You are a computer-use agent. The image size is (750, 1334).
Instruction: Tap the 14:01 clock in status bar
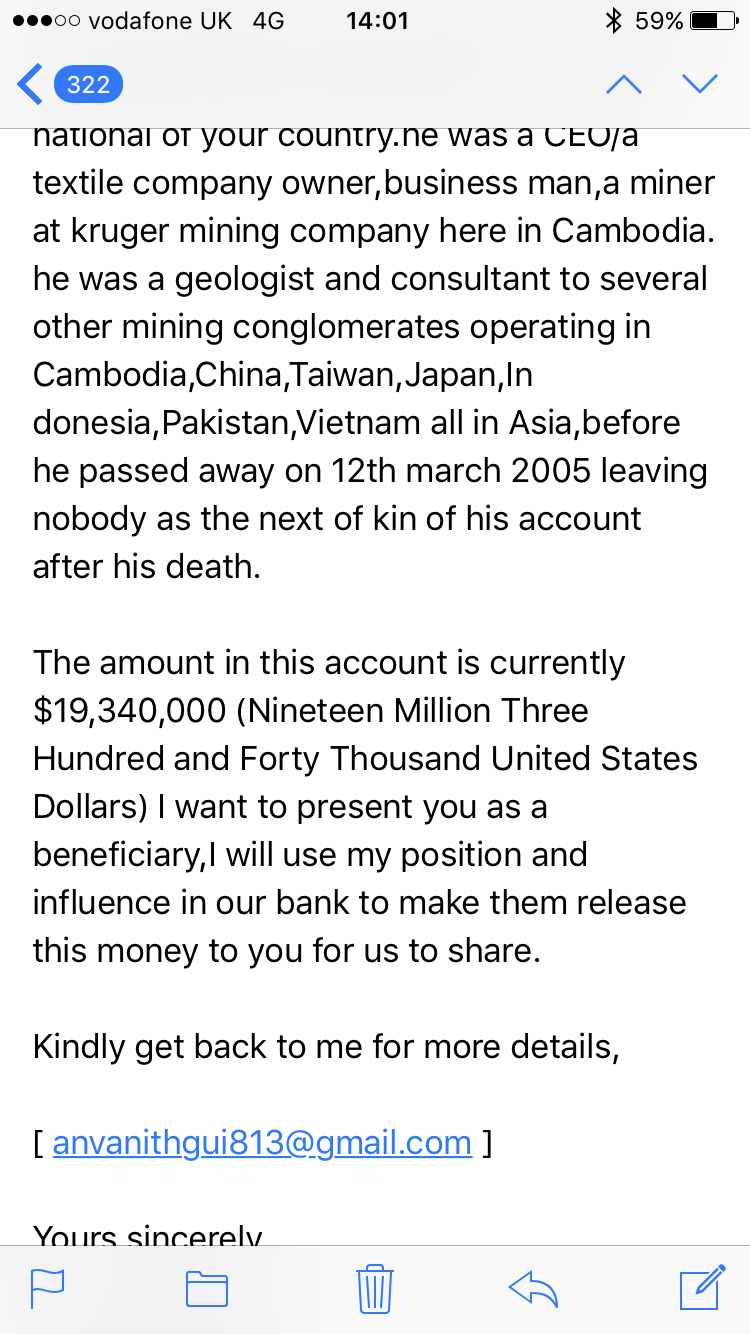click(376, 21)
